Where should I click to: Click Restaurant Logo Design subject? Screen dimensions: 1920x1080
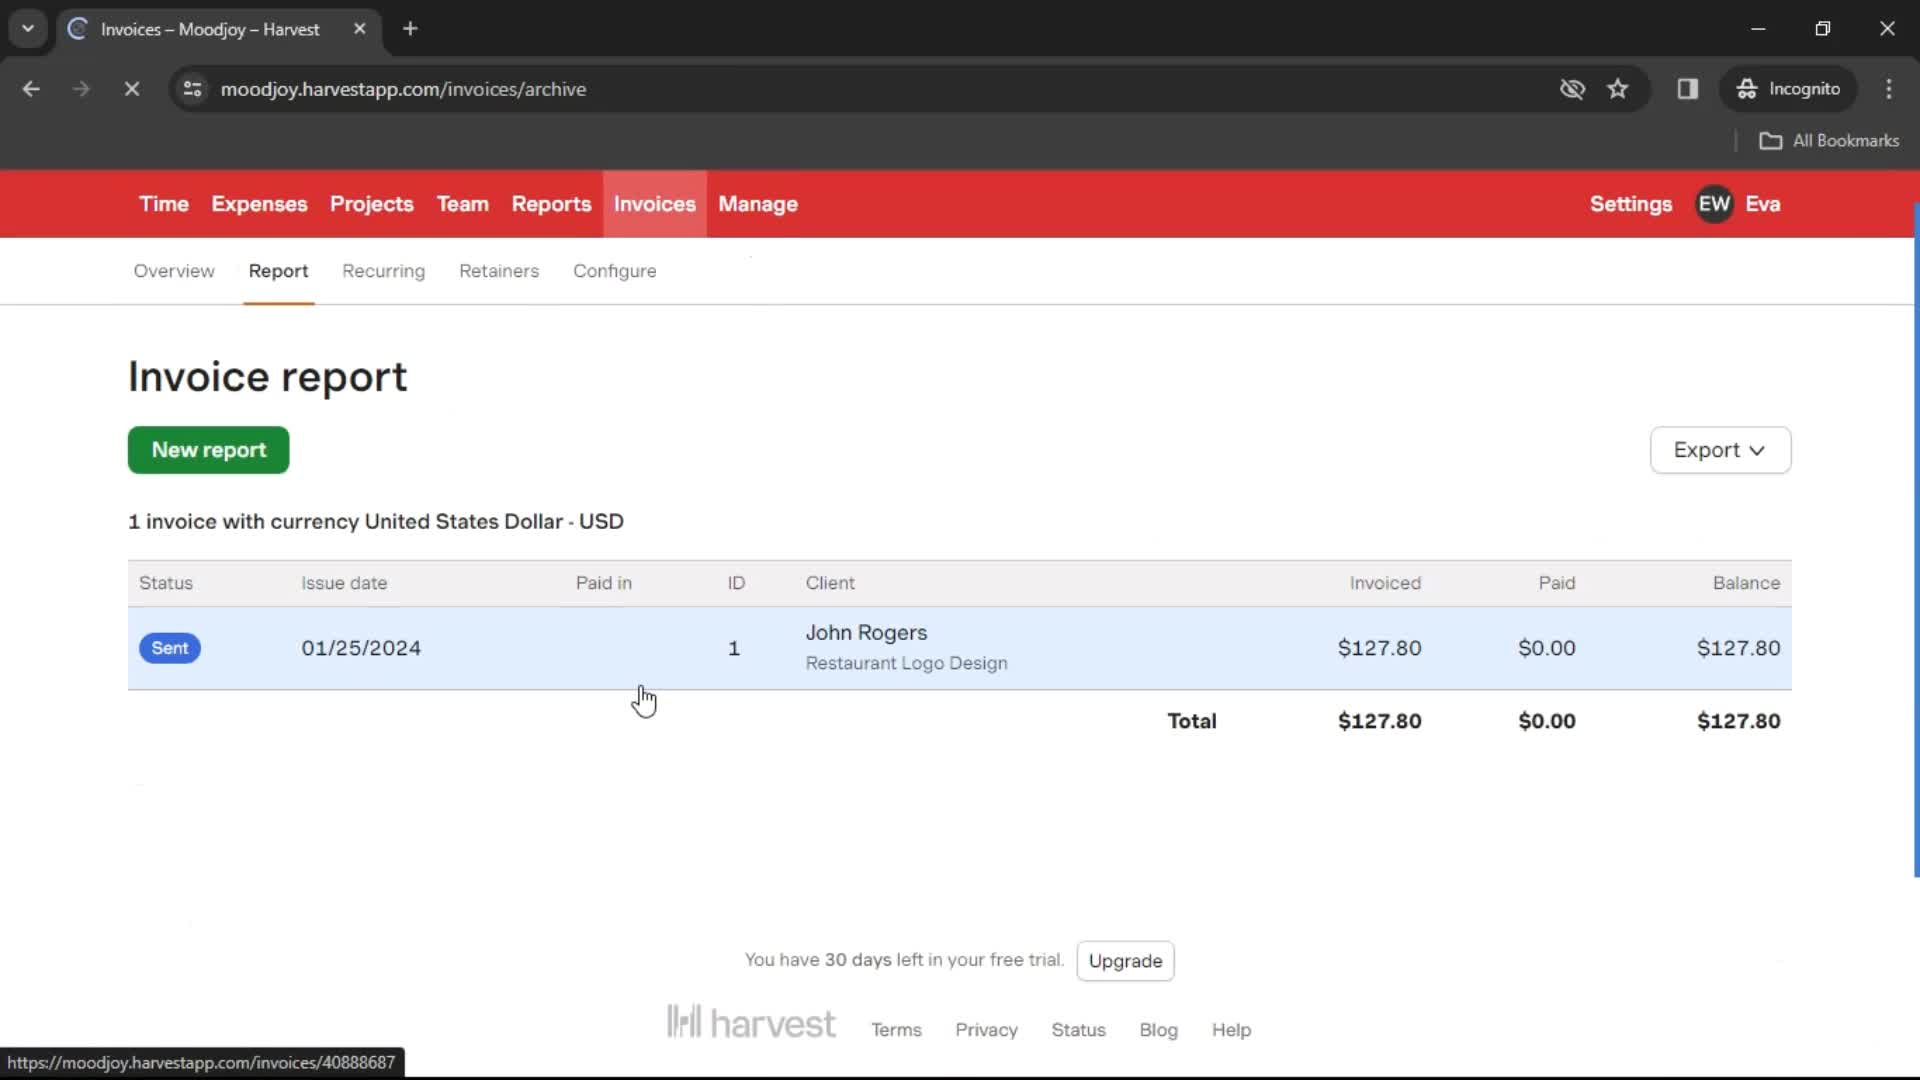(x=906, y=663)
